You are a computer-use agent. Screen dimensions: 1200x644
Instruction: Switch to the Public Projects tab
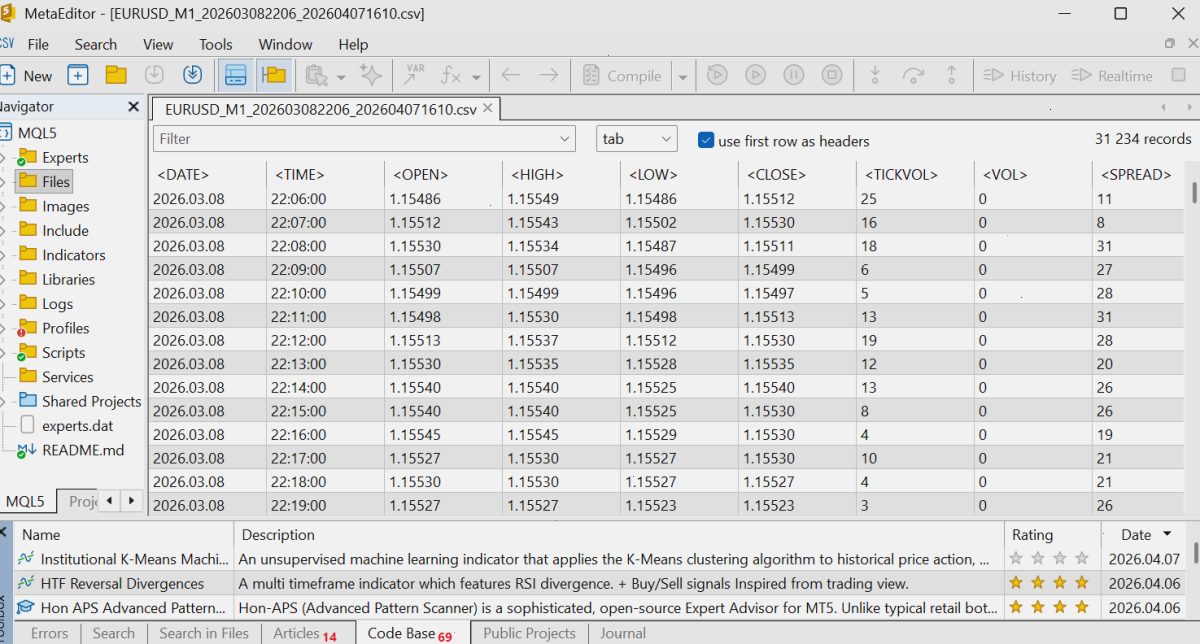tap(529, 633)
